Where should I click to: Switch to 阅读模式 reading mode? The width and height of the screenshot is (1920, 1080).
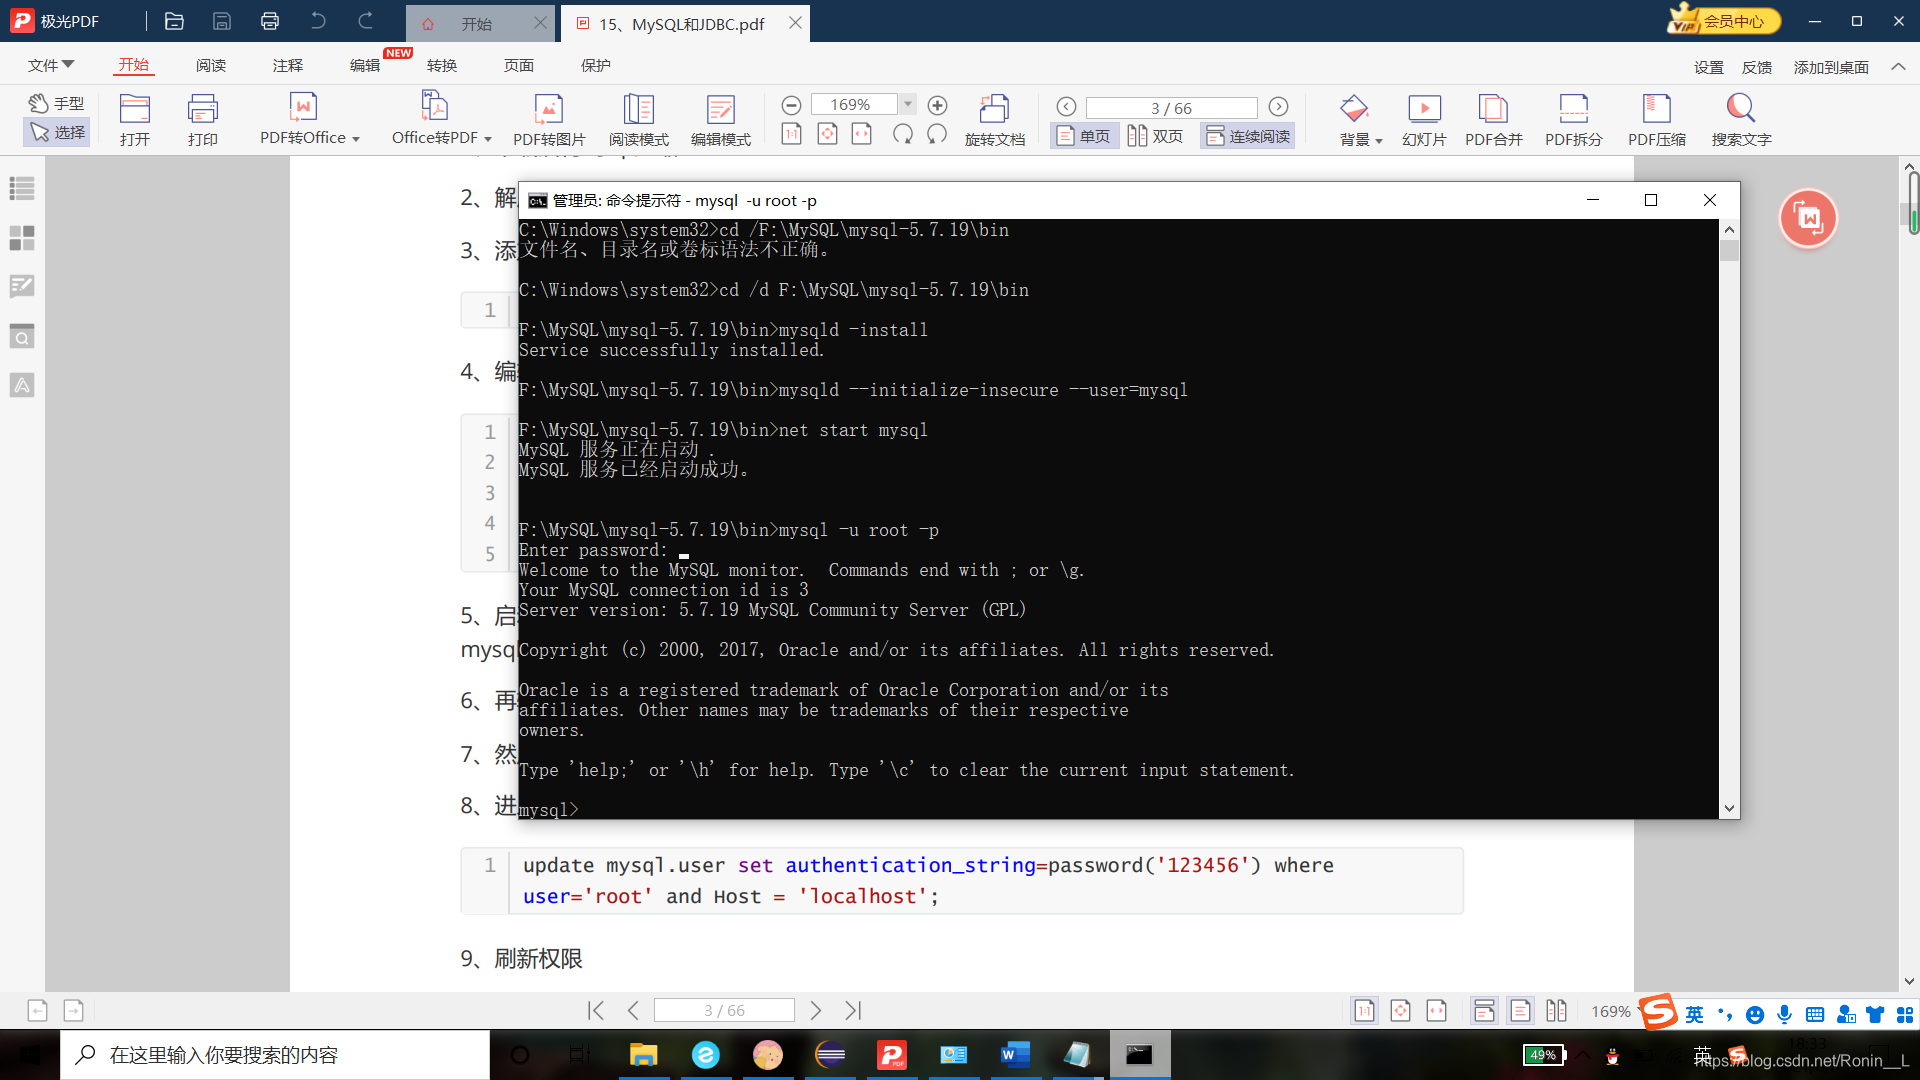click(639, 119)
